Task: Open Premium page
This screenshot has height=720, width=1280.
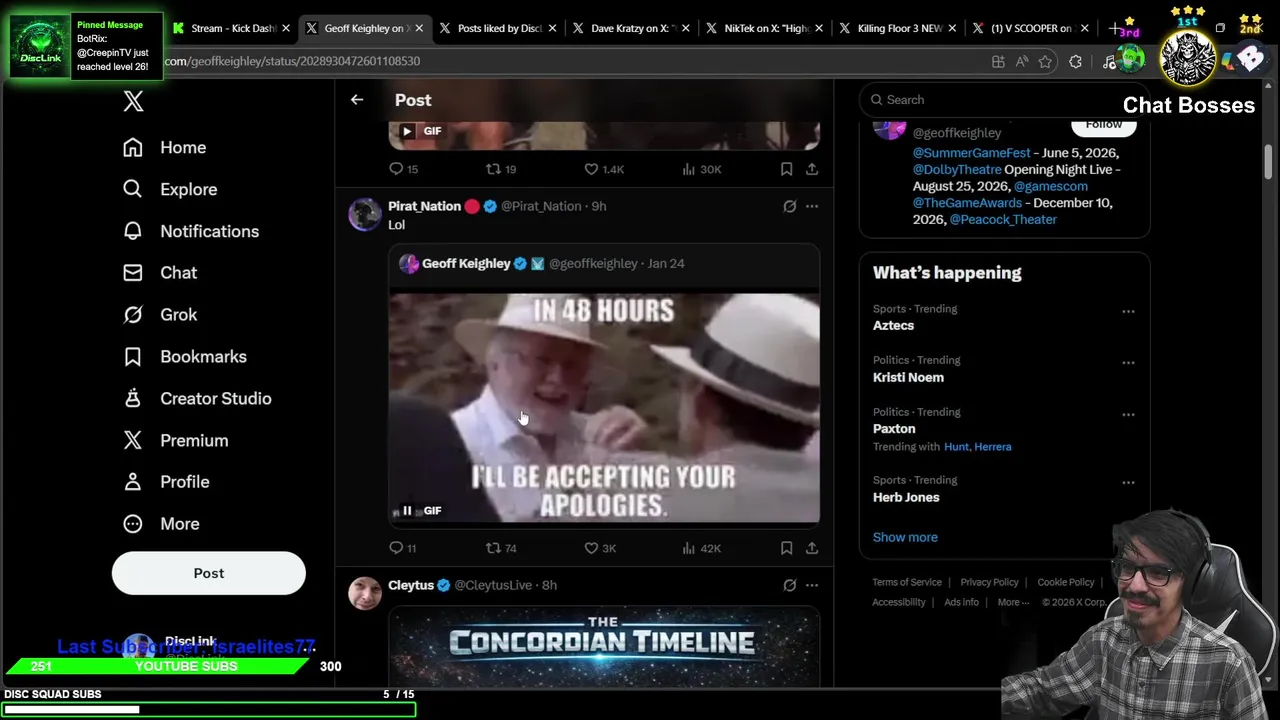Action: (x=175, y=440)
